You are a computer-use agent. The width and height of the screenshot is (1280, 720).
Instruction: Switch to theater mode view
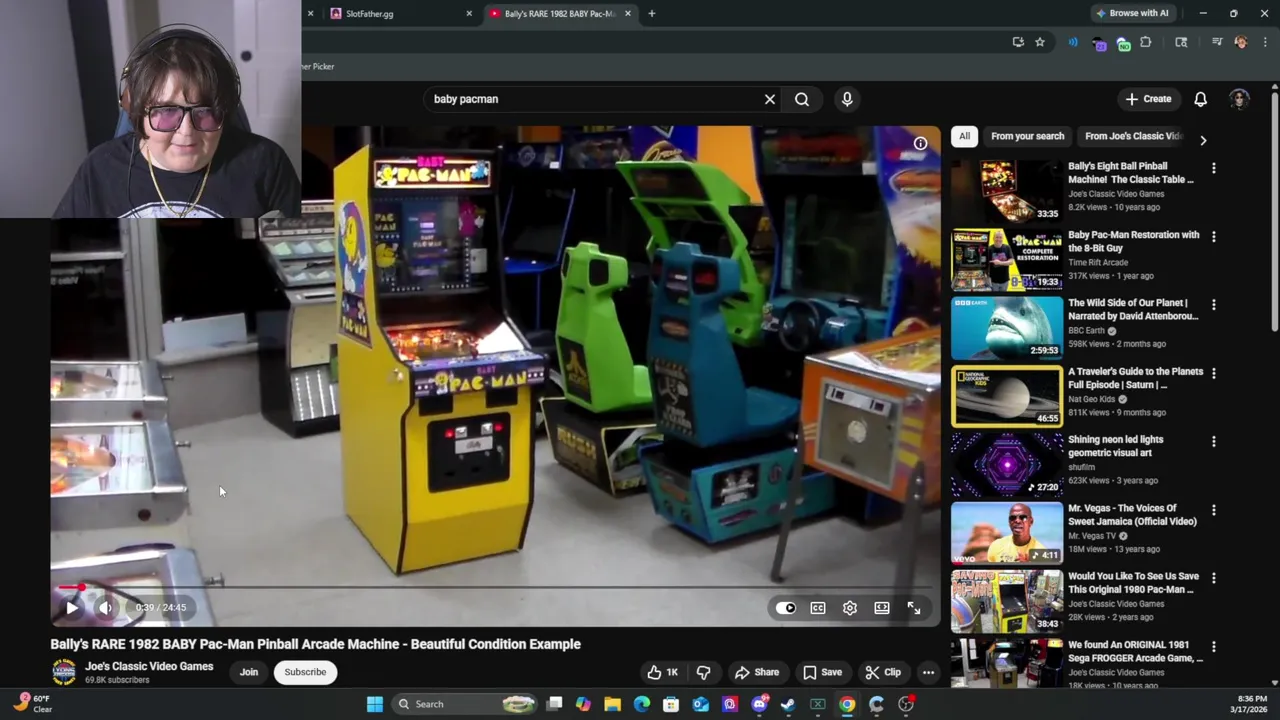(x=882, y=608)
